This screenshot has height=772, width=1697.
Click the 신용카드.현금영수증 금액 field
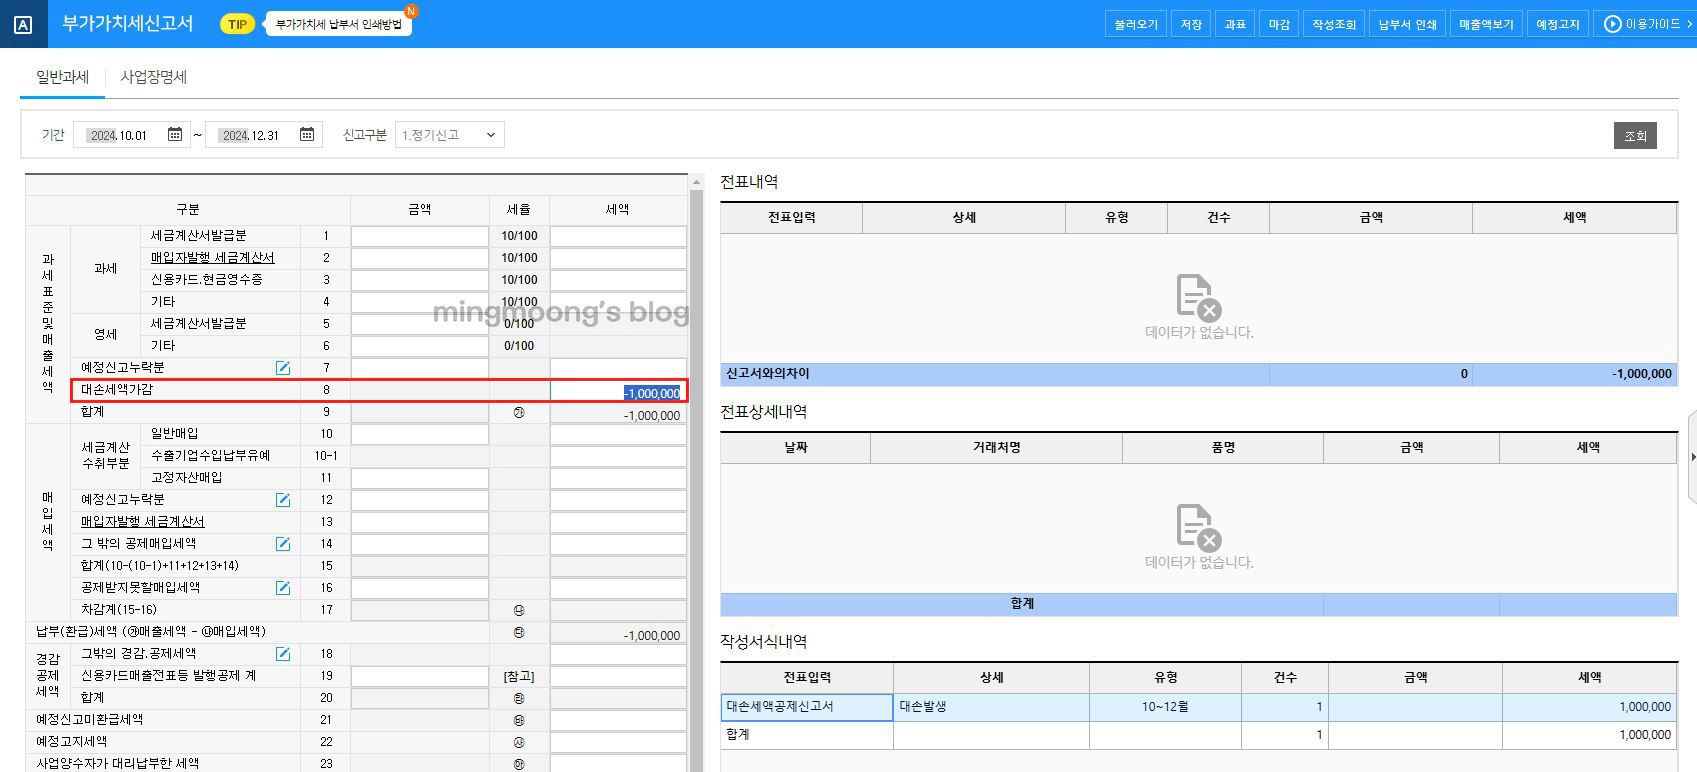(420, 280)
